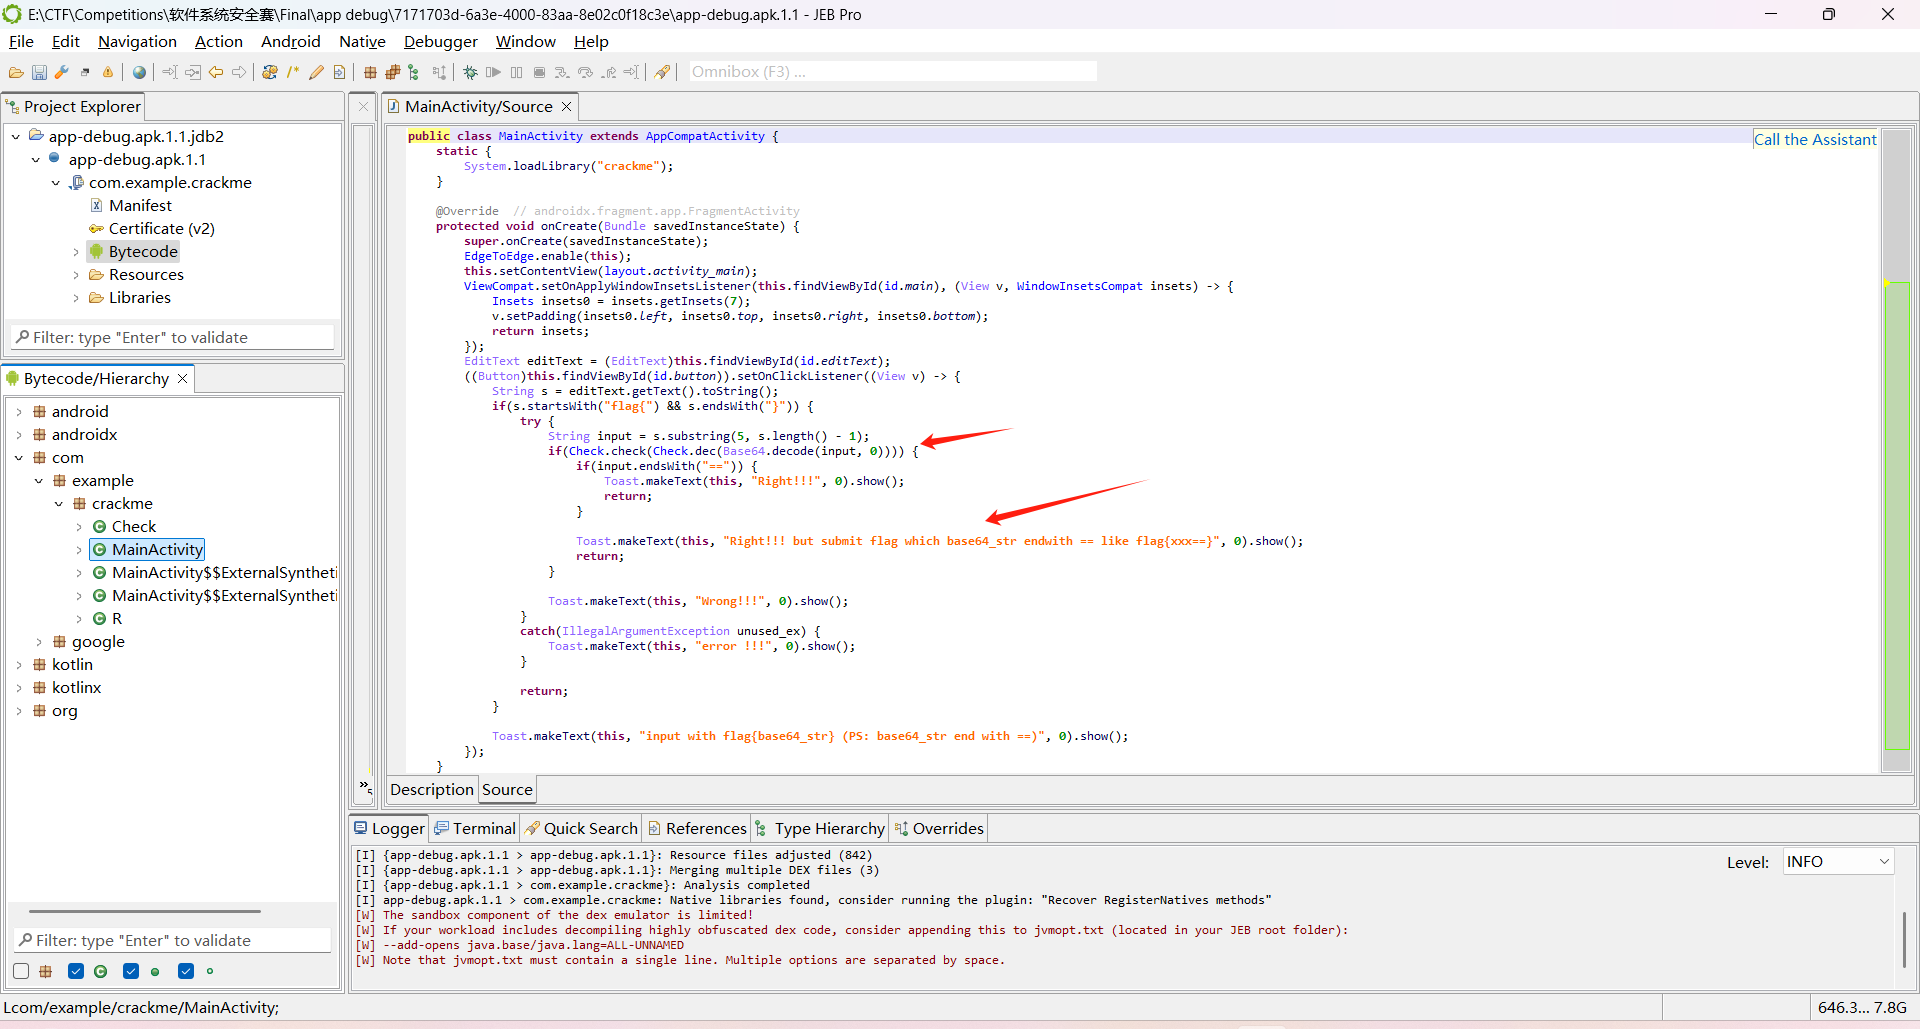Screen dimensions: 1920x1029
Task: Click the Open folder toolbar icon
Action: (16, 72)
